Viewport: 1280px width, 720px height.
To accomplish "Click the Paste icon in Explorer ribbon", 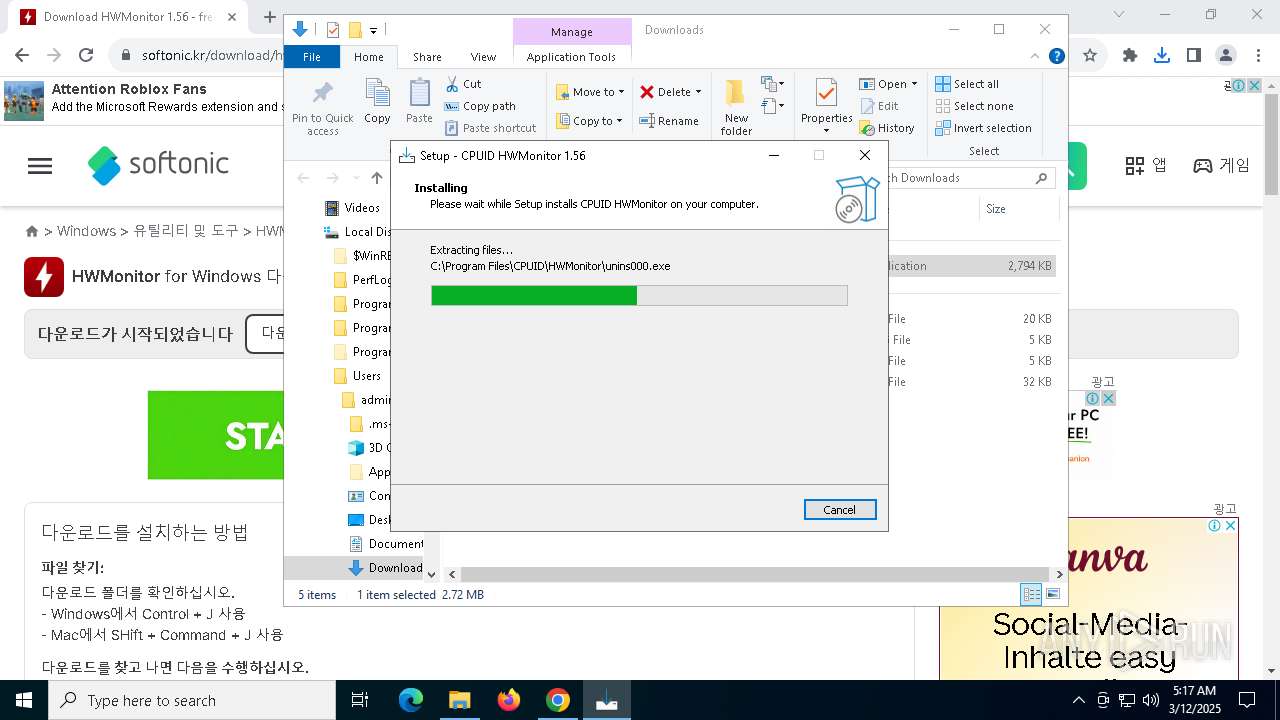I will [419, 102].
